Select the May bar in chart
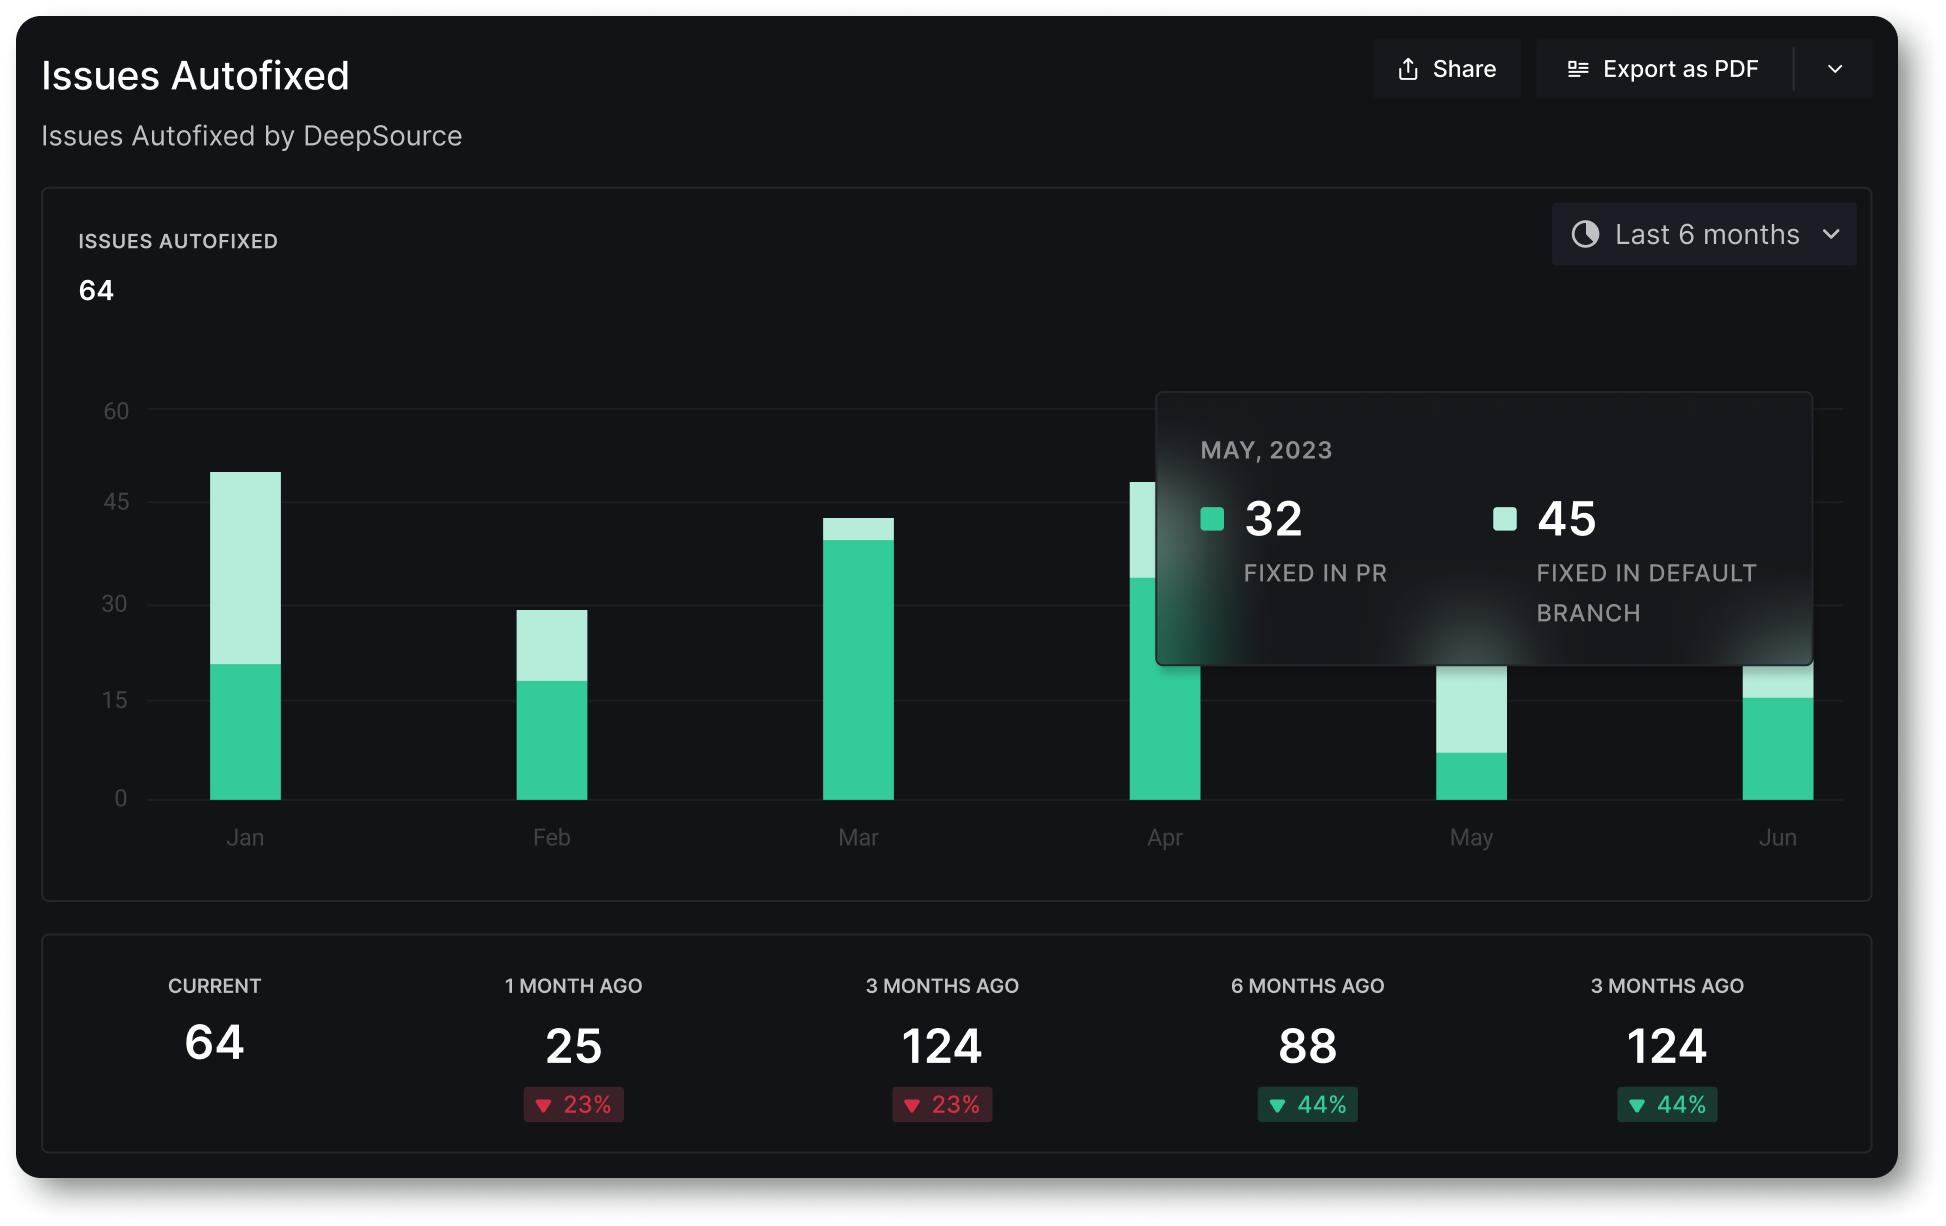The image size is (1946, 1226). click(x=1471, y=733)
